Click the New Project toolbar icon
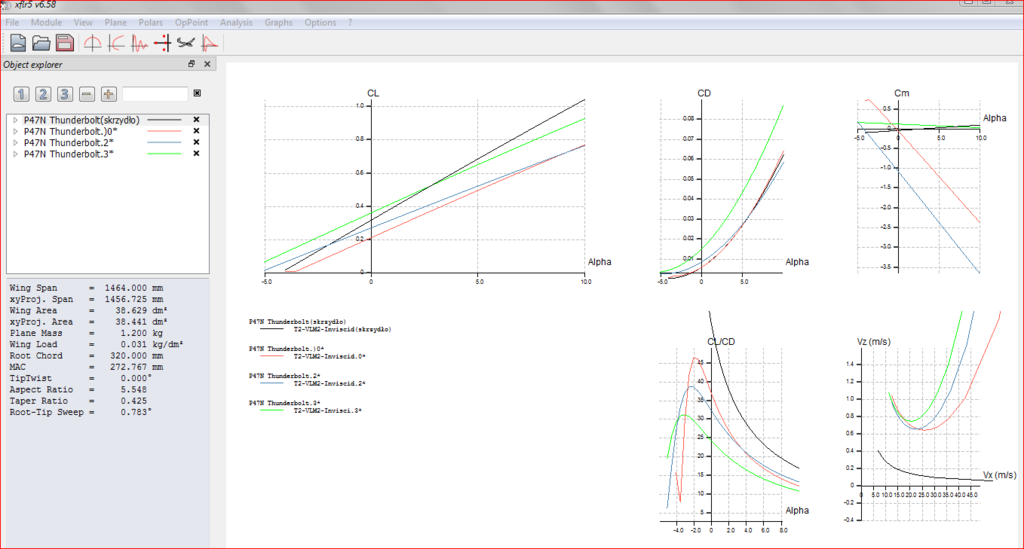The height and width of the screenshot is (549, 1024). click(x=18, y=42)
